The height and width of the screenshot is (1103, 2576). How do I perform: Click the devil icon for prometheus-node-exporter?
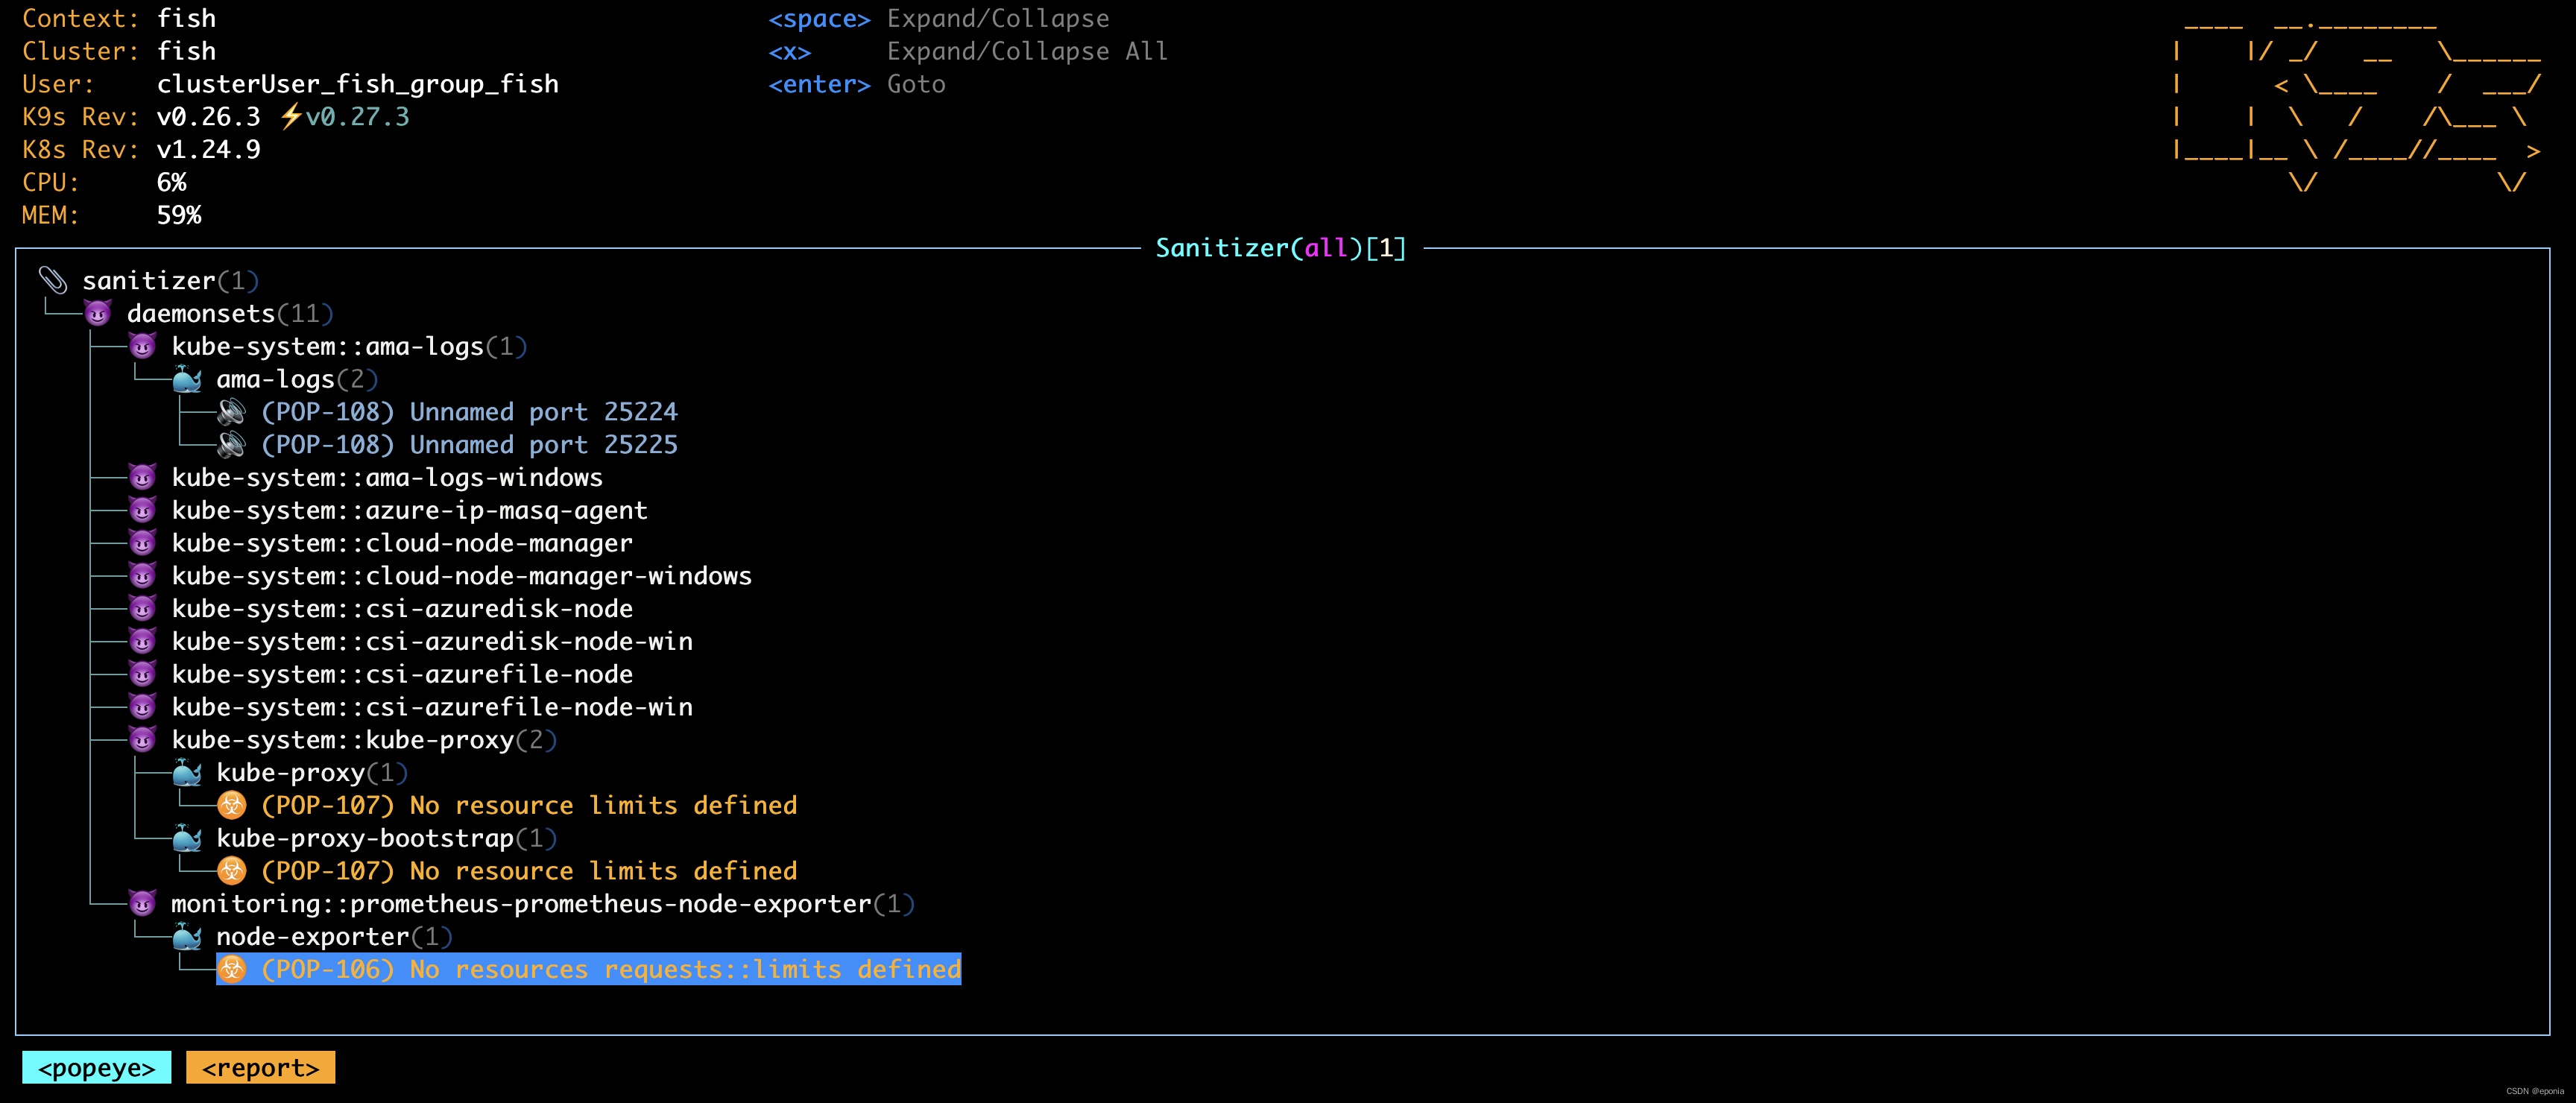(x=143, y=904)
